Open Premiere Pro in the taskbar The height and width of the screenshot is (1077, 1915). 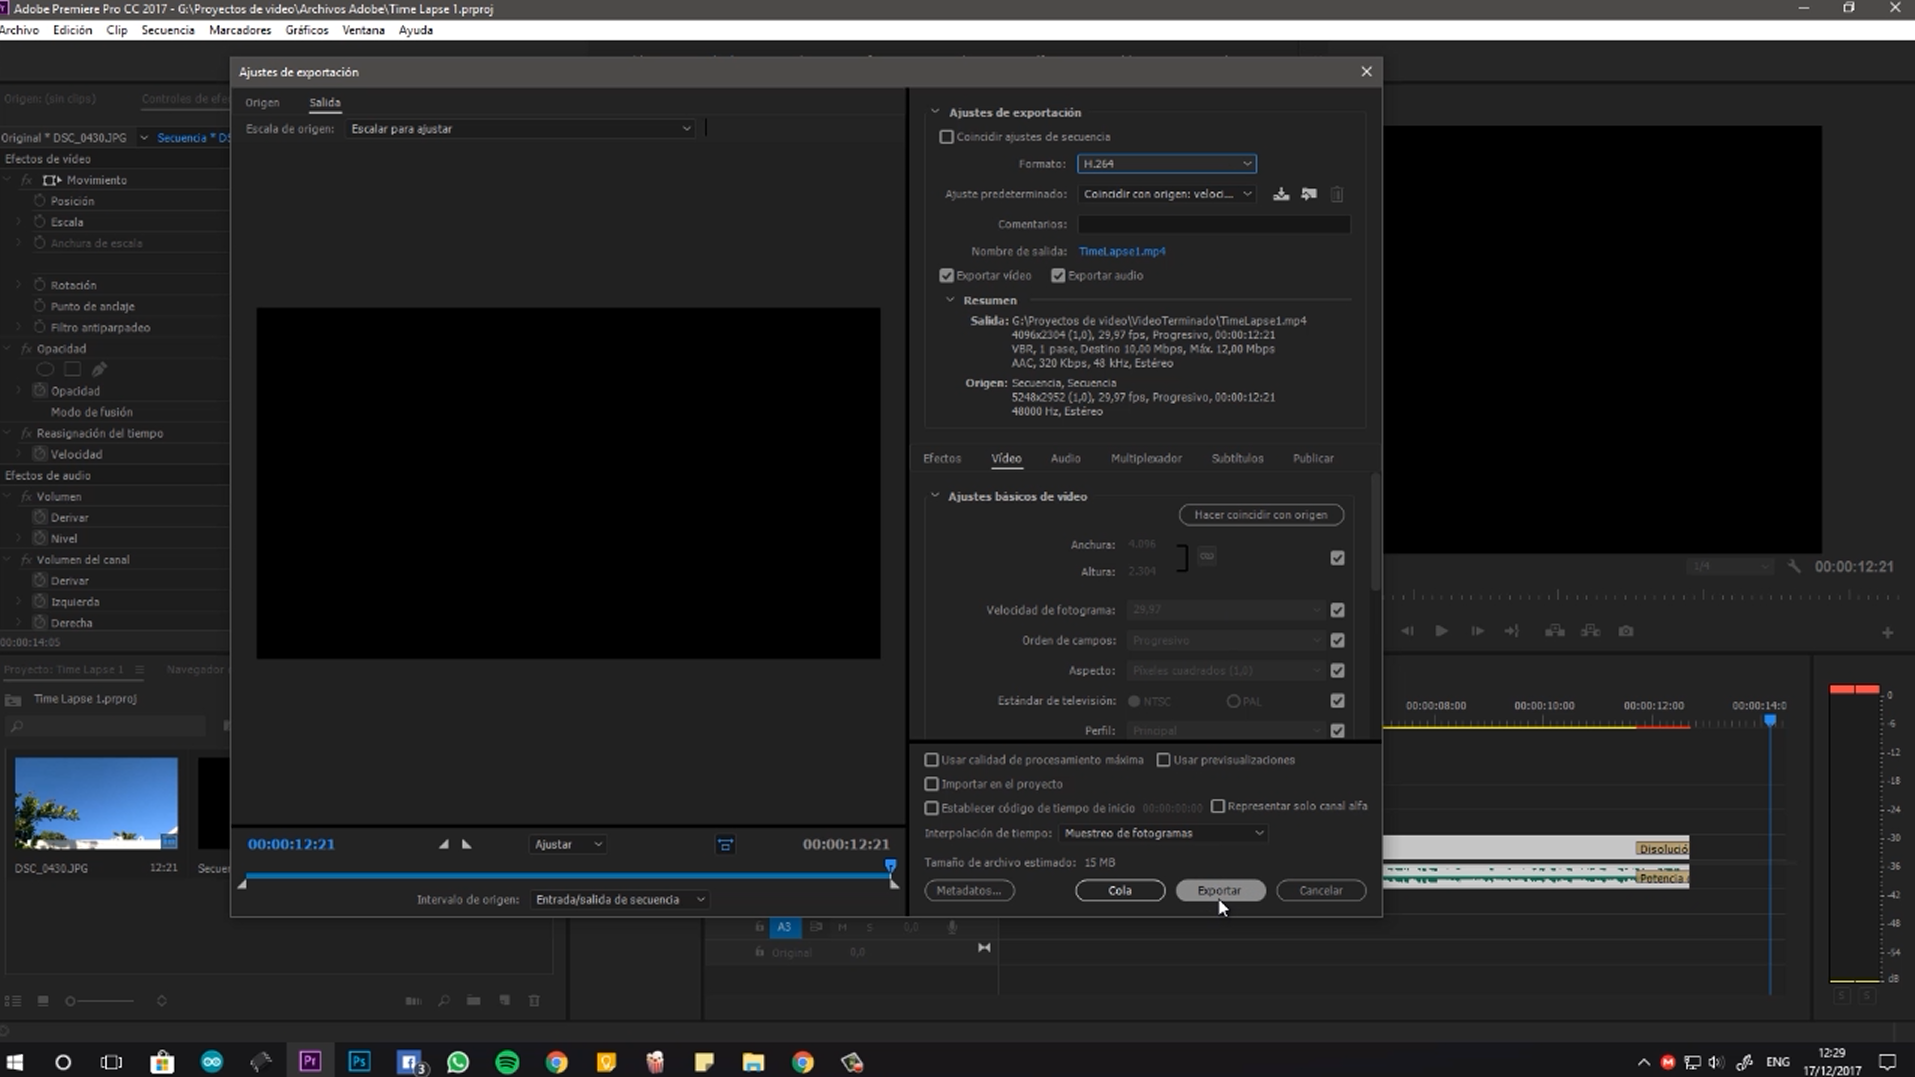click(310, 1061)
